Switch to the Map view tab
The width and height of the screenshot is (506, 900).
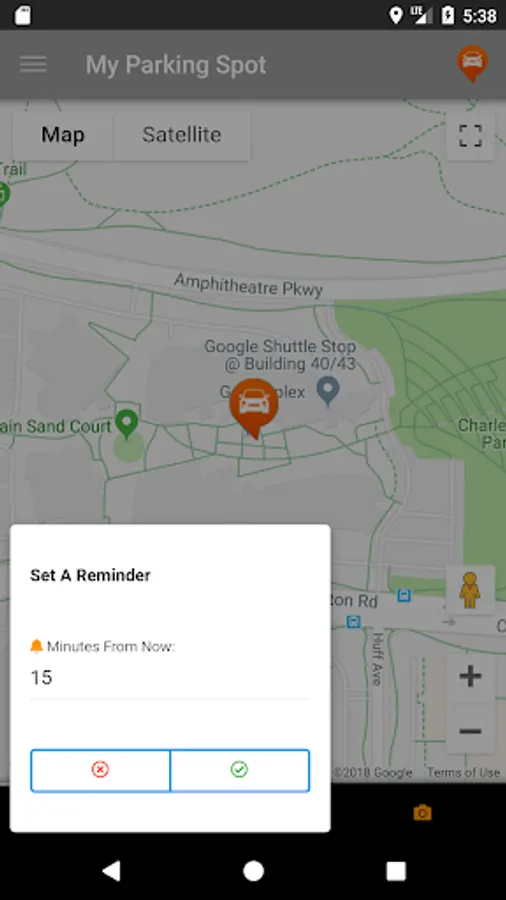coord(63,135)
